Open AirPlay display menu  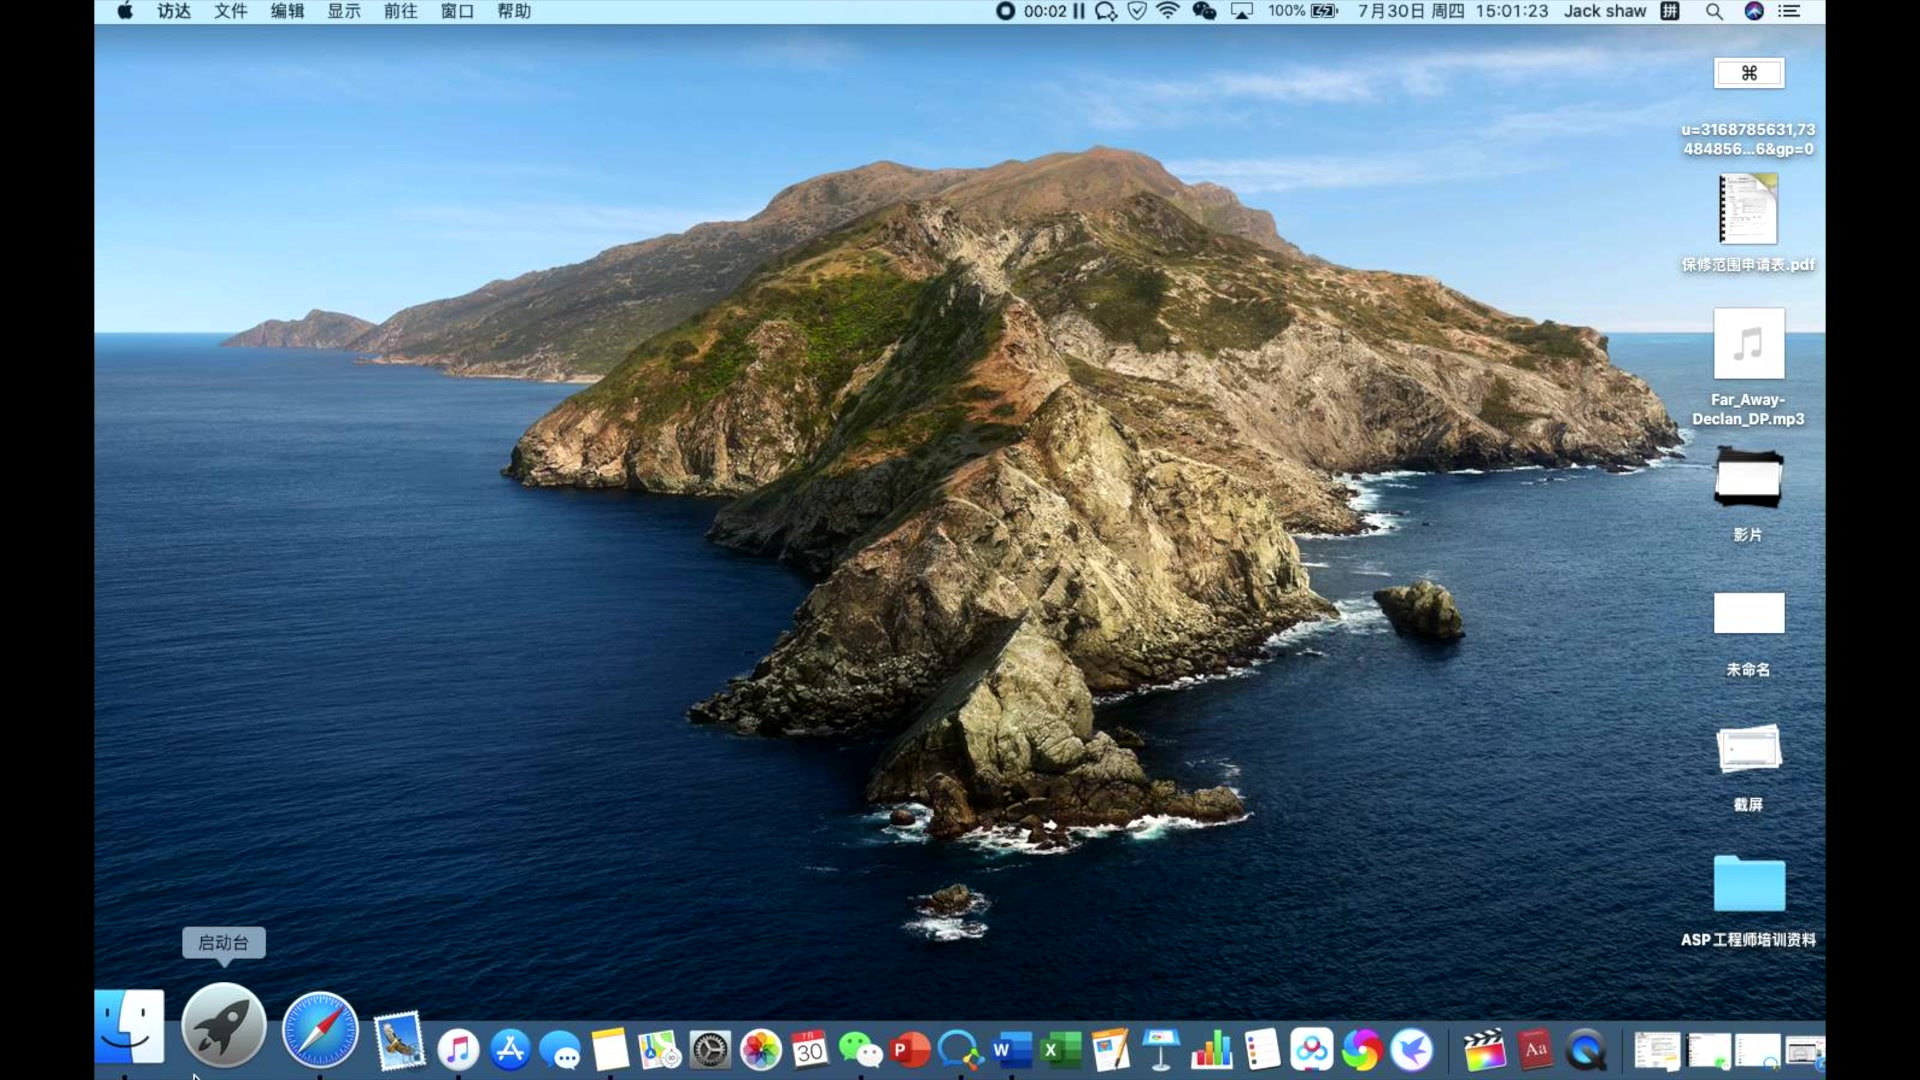pyautogui.click(x=1241, y=11)
